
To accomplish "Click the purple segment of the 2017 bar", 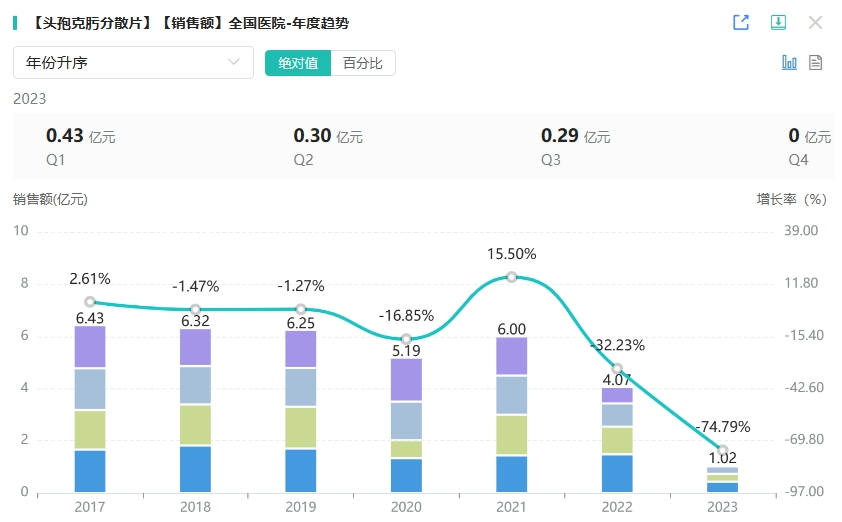I will click(90, 347).
